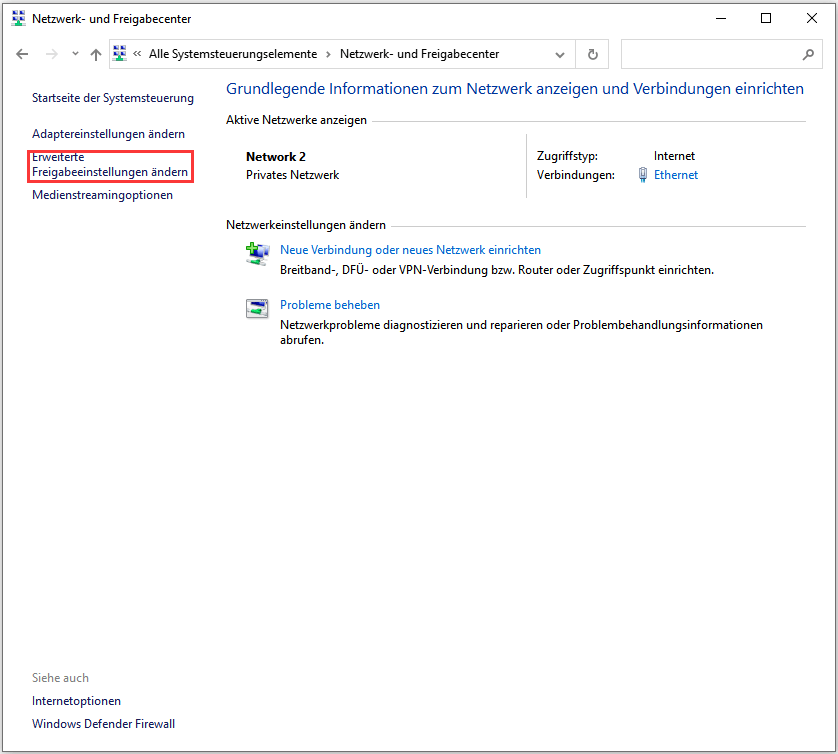Refresh the Netzwerk- und Freigabecenter view

(x=593, y=54)
